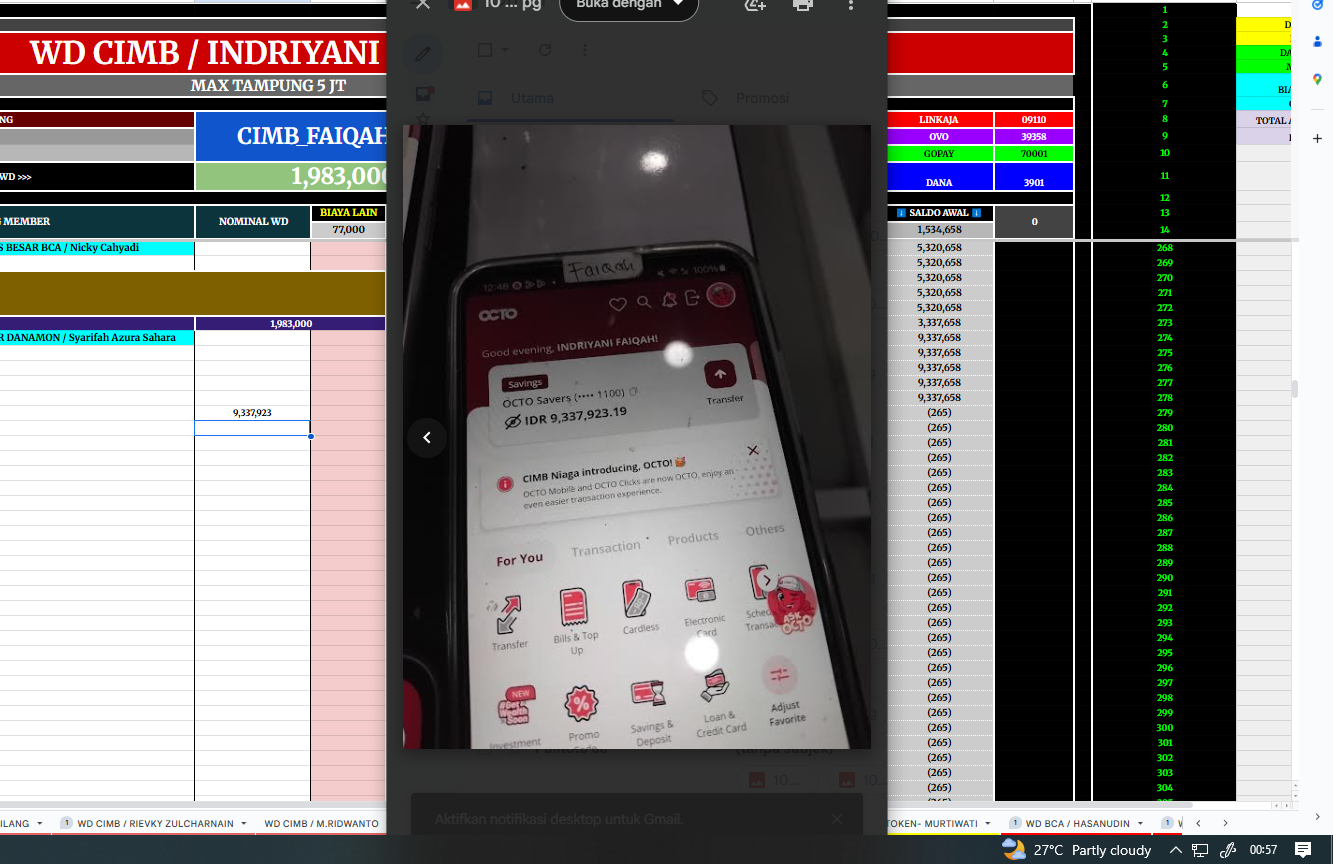Image resolution: width=1333 pixels, height=864 pixels.
Task: Switch to WD CIMB / M.RIDWANTO sheet
Action: click(x=321, y=824)
